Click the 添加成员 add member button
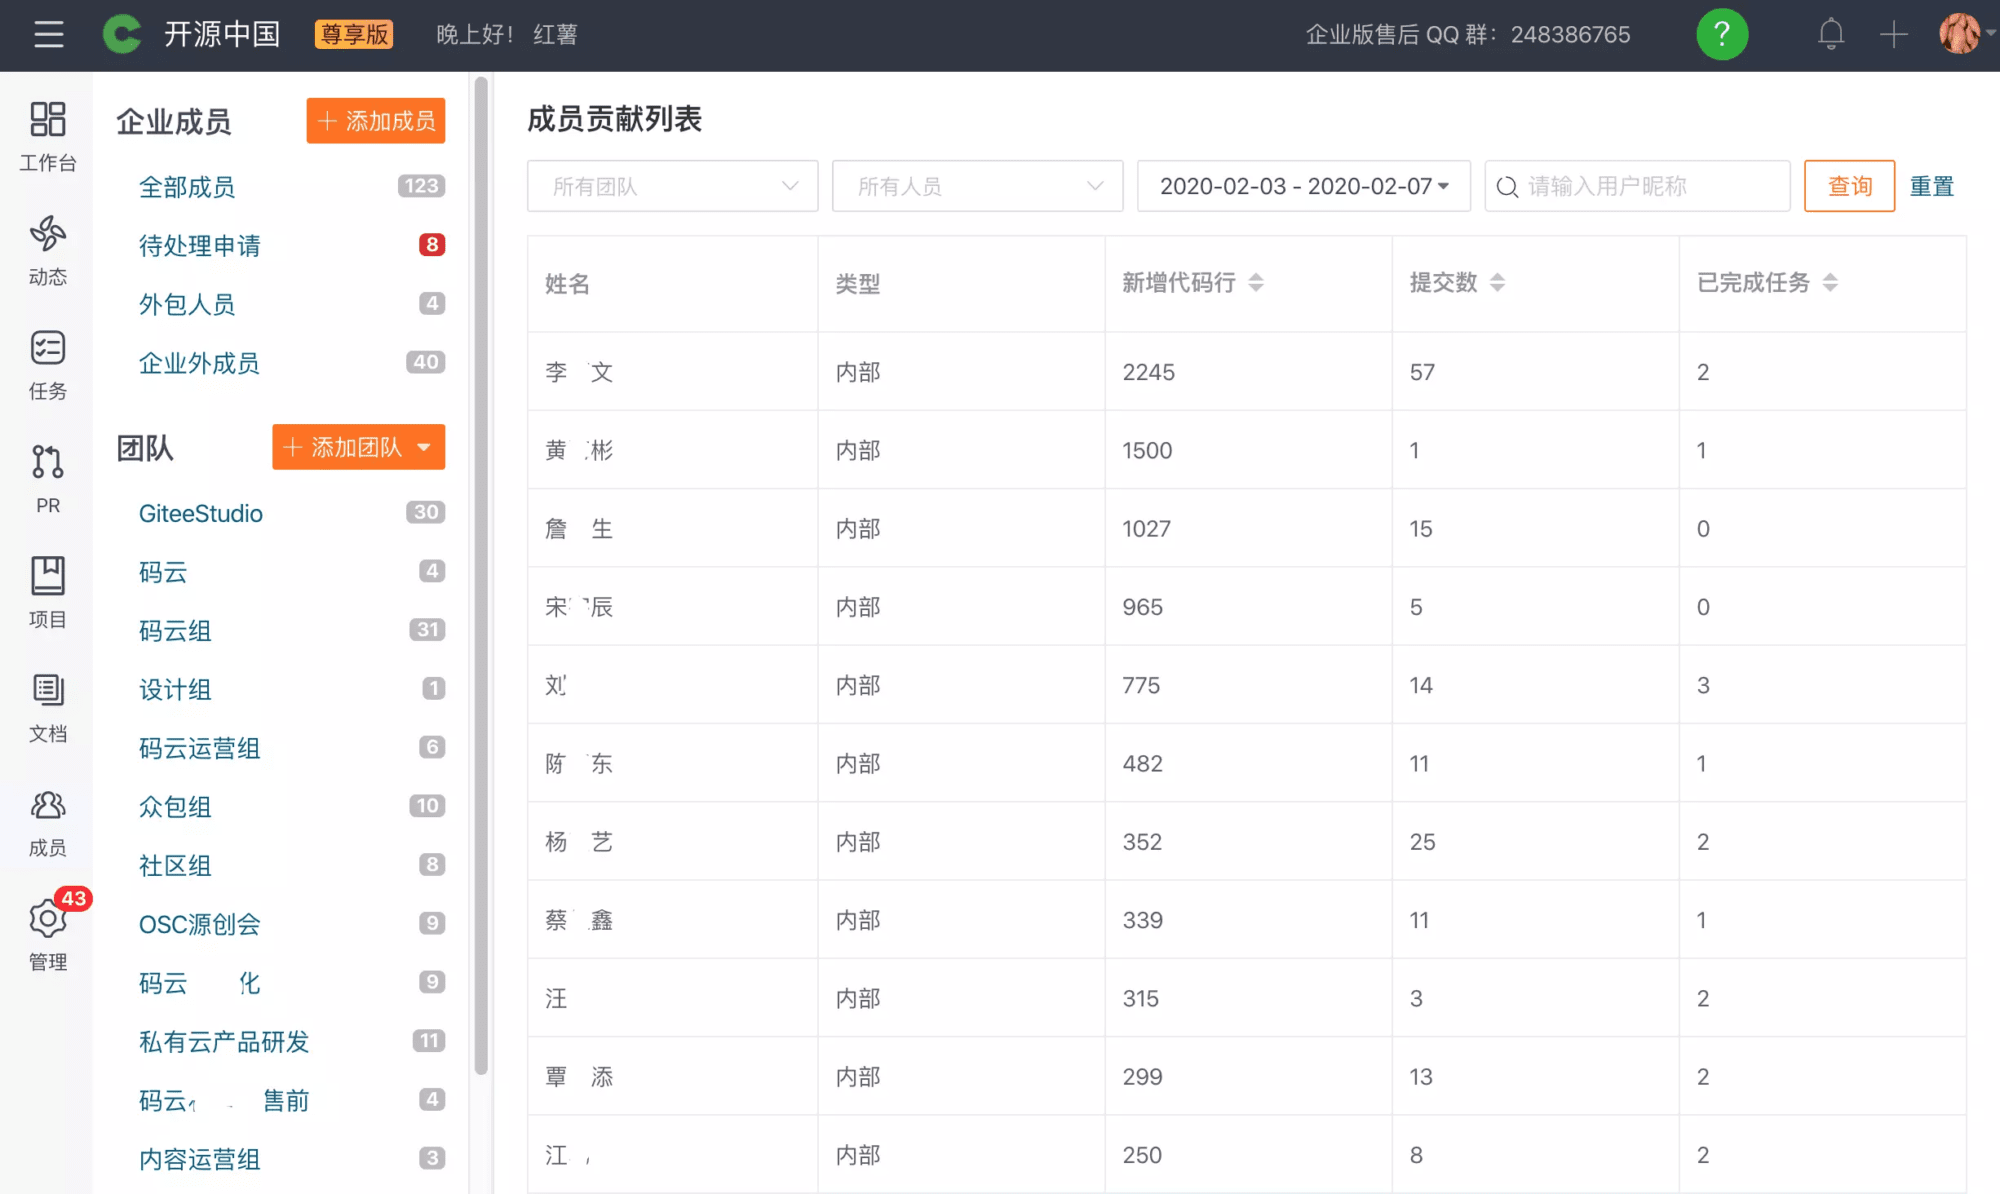 (375, 121)
